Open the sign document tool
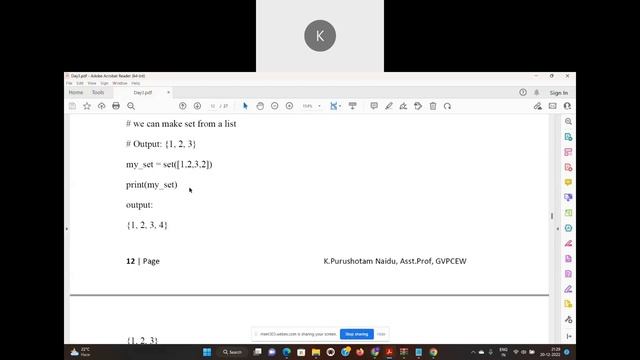The image size is (640, 360). click(403, 106)
